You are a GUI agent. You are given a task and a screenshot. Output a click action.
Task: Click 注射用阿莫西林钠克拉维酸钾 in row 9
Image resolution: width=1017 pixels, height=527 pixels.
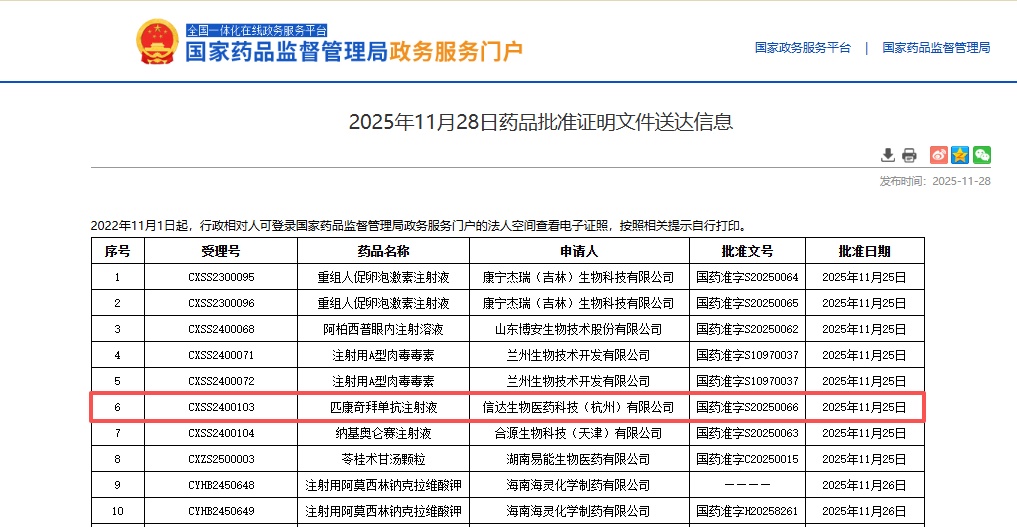tap(383, 485)
